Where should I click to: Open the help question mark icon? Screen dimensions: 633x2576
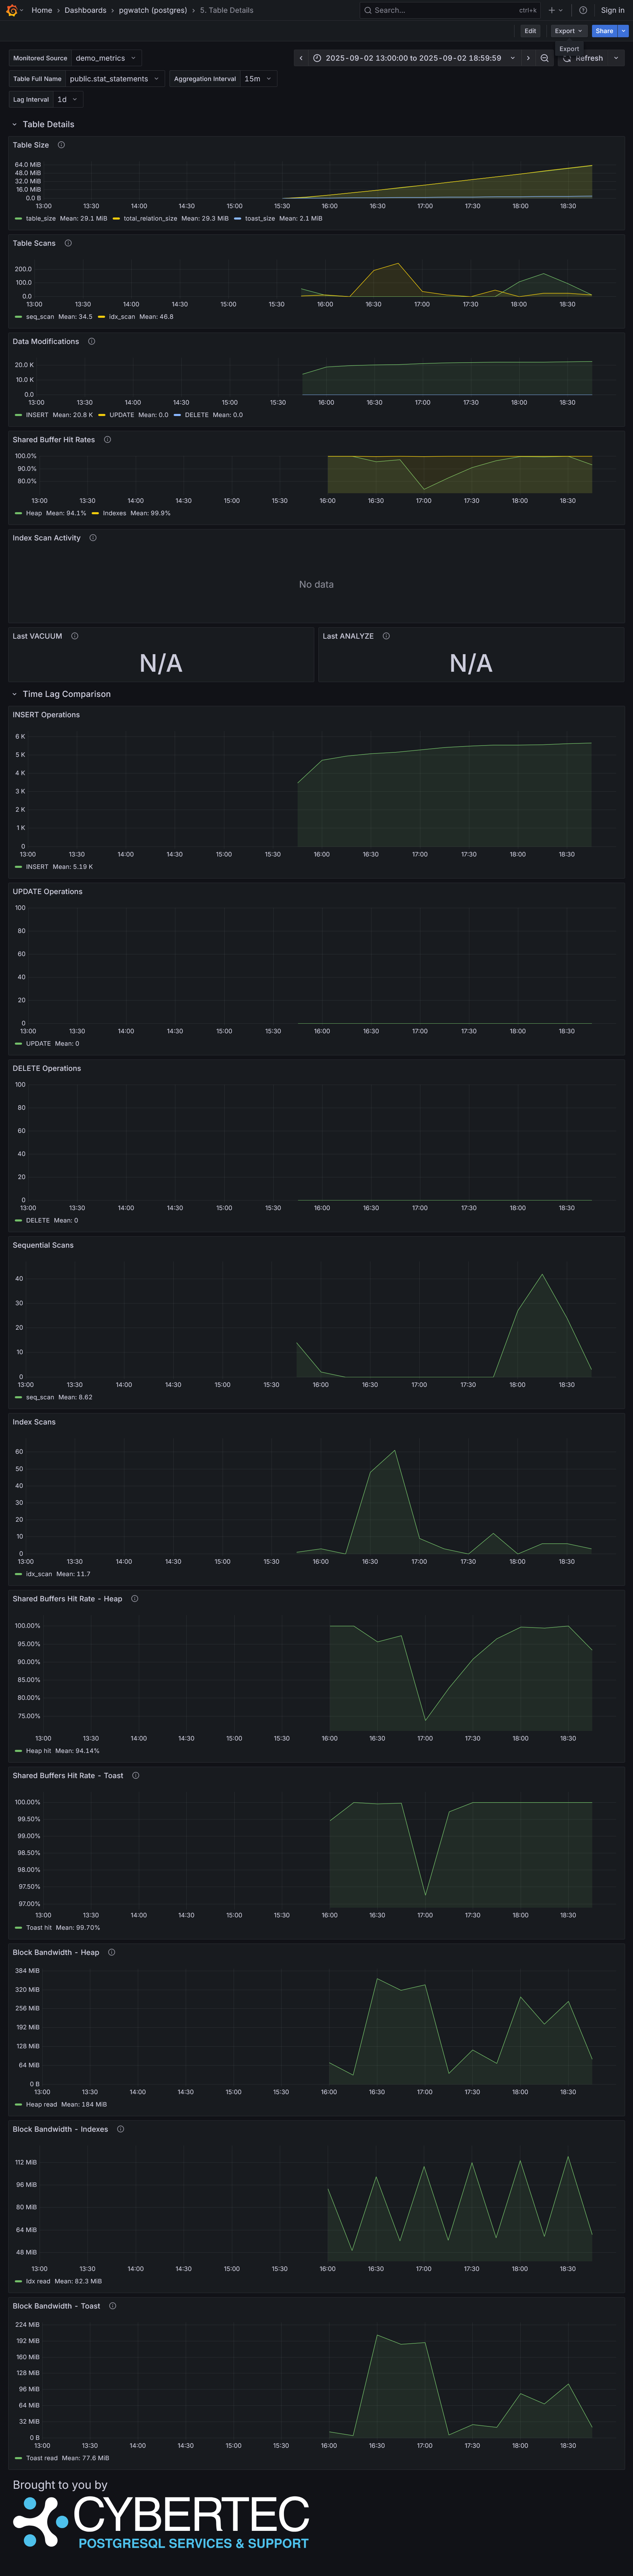click(x=583, y=10)
